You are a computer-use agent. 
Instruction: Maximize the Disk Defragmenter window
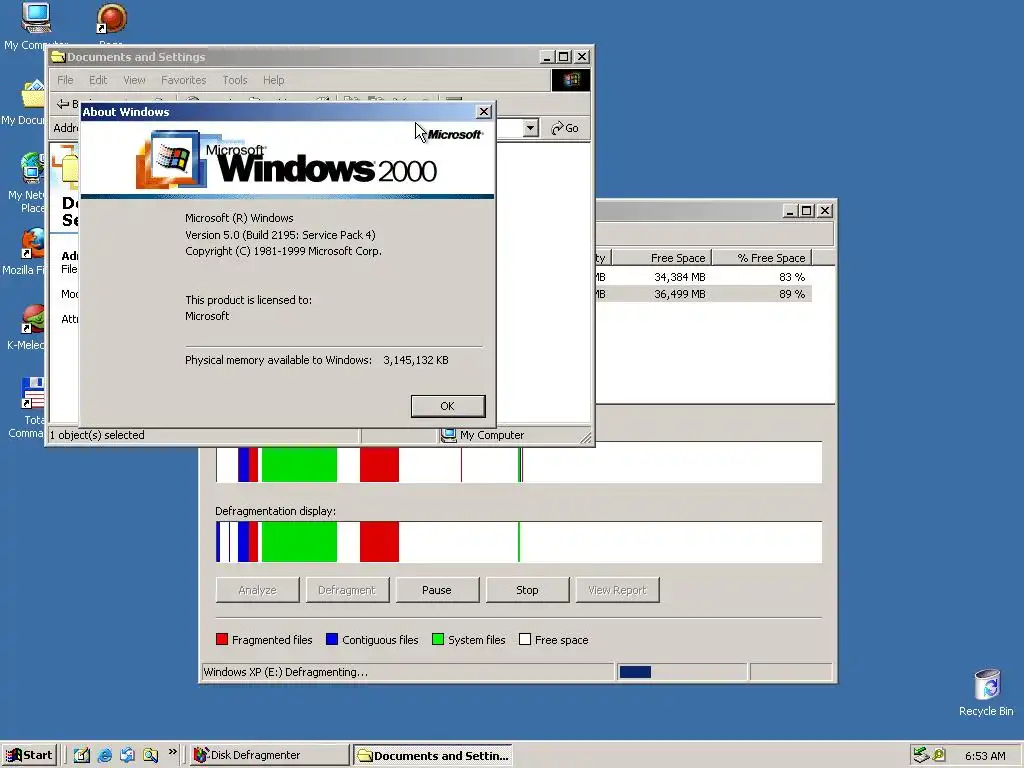pyautogui.click(x=807, y=211)
